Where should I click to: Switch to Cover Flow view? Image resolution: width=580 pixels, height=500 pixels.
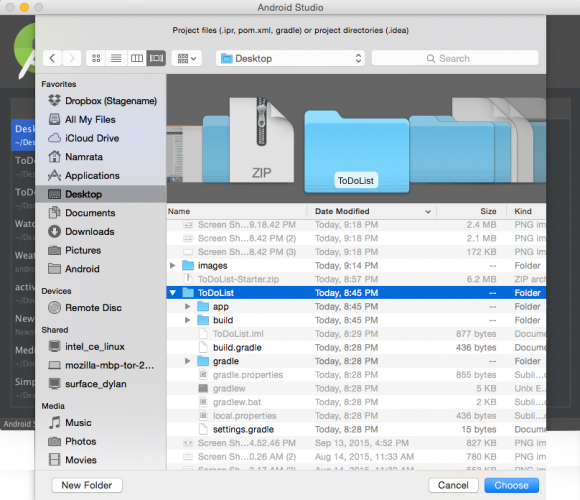click(156, 58)
